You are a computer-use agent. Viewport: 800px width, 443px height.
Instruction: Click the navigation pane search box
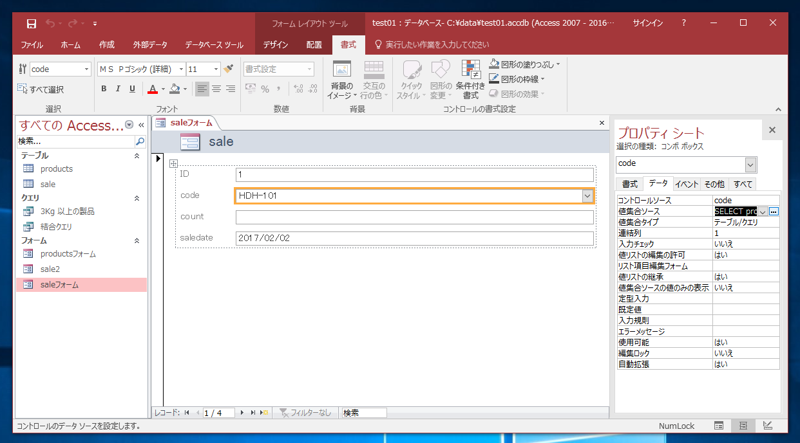76,141
